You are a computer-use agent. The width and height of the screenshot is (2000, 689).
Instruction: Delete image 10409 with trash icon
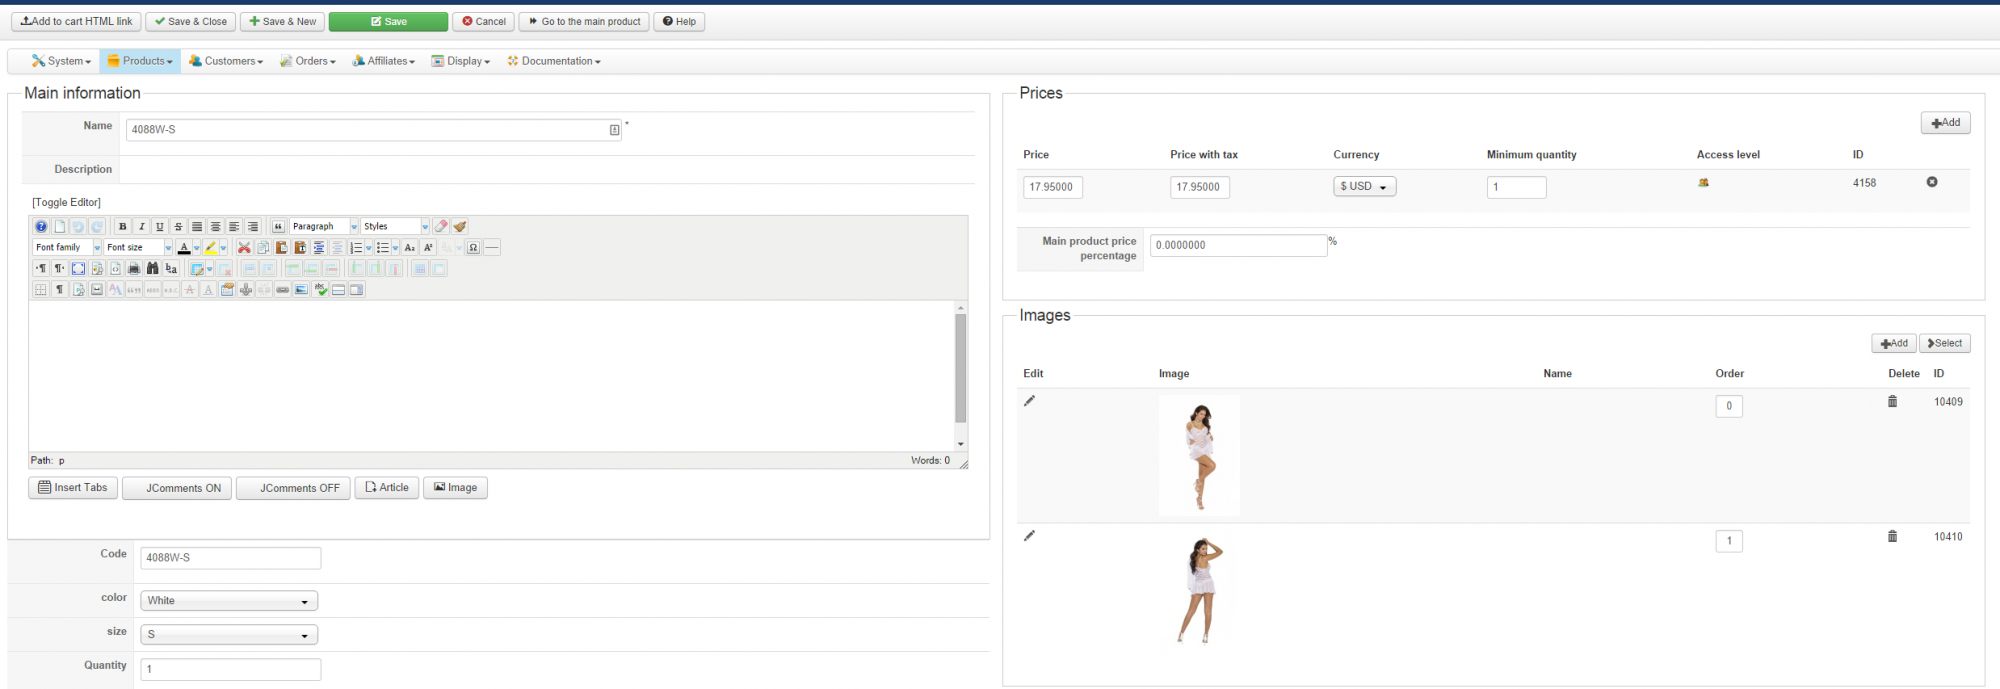(1892, 402)
